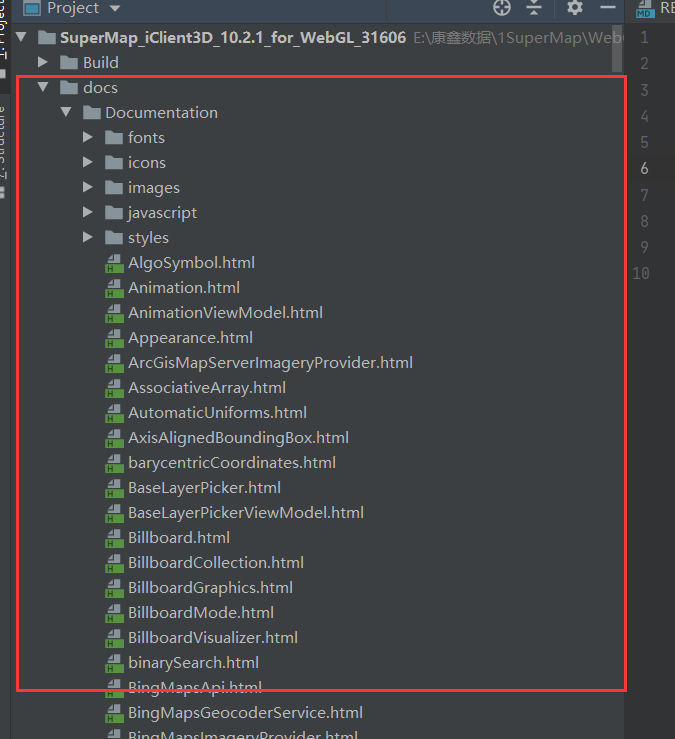Click the AutomaticUniforms.html file icon
This screenshot has width=675, height=739.
(x=114, y=413)
